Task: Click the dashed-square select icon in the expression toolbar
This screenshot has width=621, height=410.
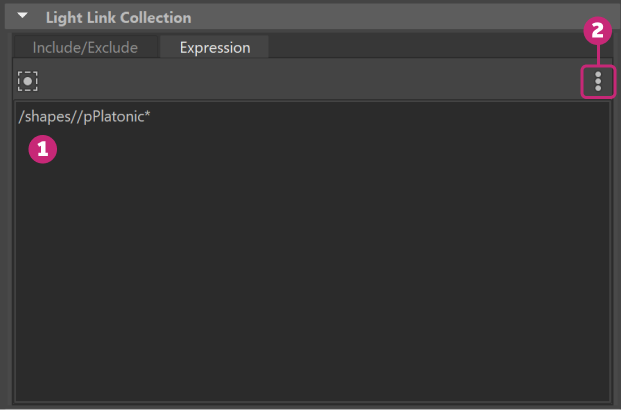Action: [28, 81]
